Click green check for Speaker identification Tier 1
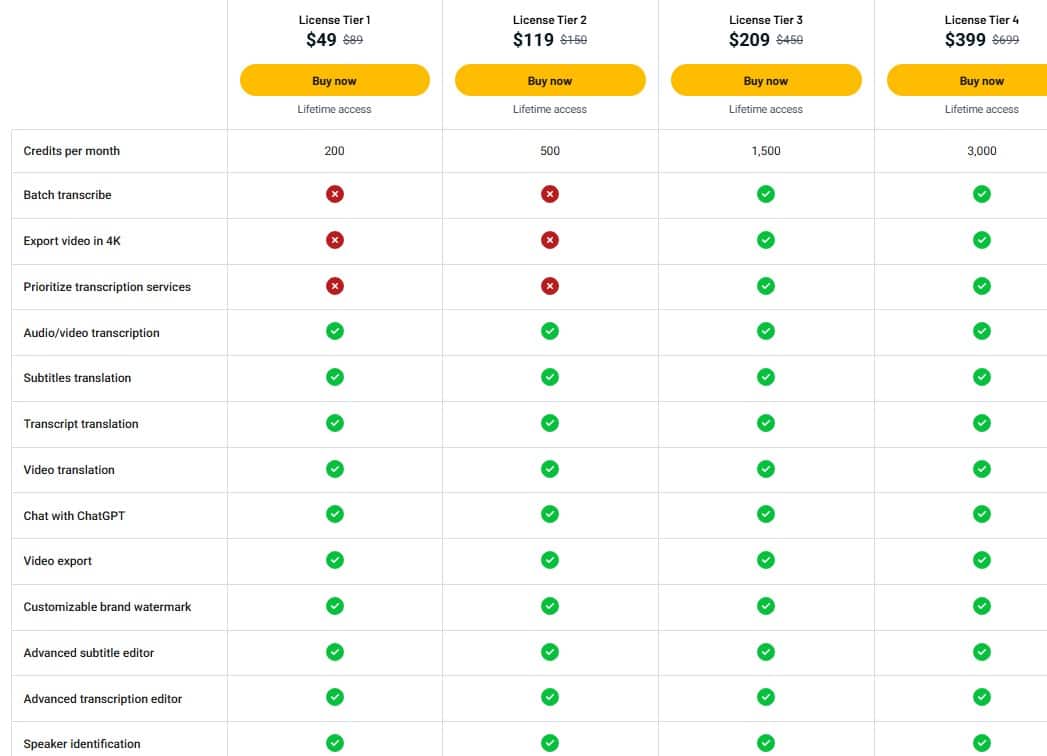The width and height of the screenshot is (1047, 756). pyautogui.click(x=335, y=742)
